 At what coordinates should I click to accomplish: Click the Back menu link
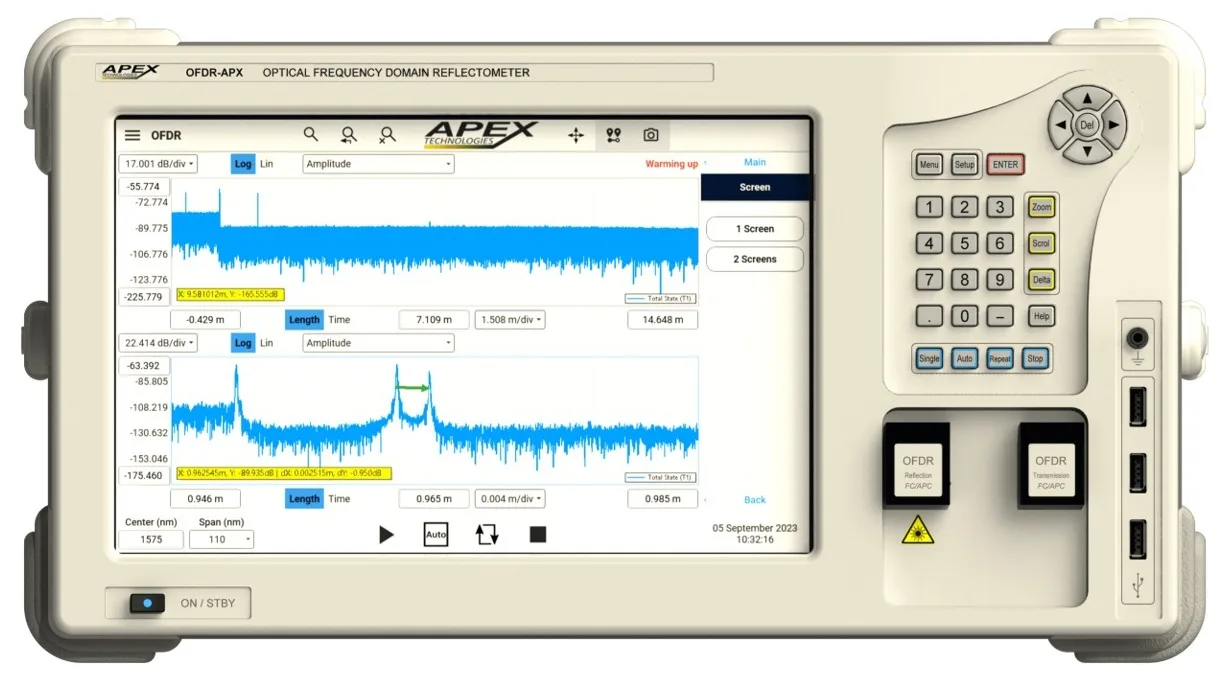tap(755, 500)
